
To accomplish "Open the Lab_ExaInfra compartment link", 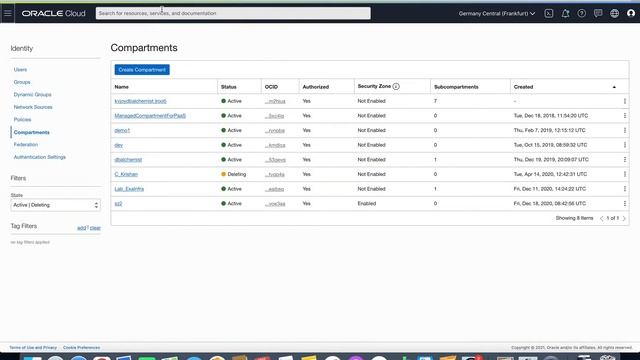I will 129,189.
